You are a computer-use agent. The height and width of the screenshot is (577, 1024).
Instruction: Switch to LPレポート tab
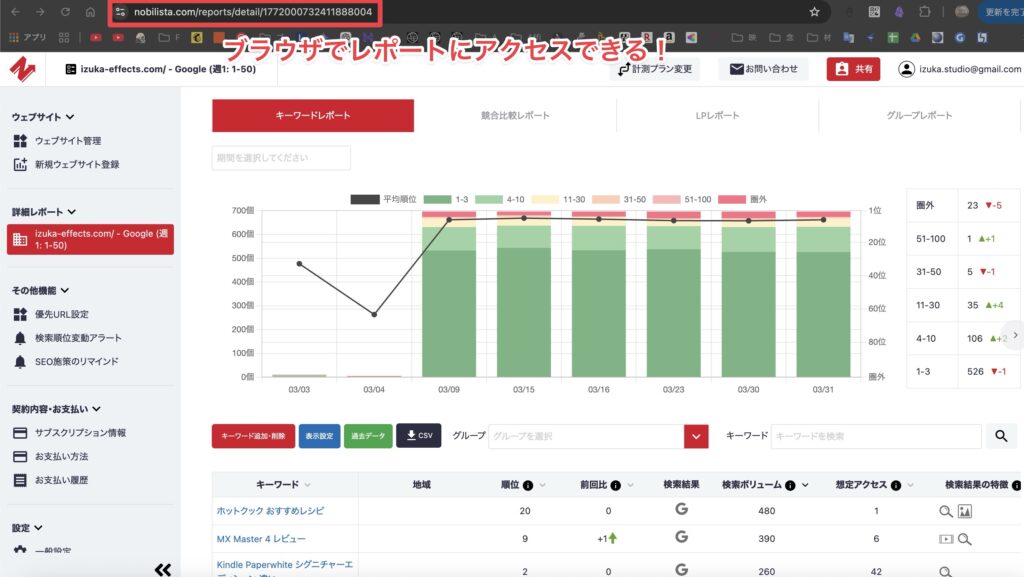[717, 116]
